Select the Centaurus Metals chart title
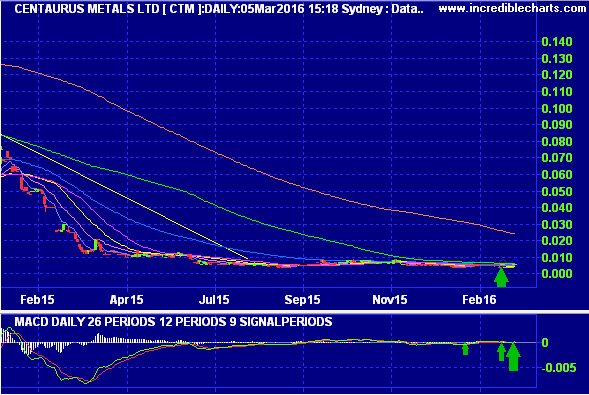The width and height of the screenshot is (589, 395). click(x=219, y=8)
